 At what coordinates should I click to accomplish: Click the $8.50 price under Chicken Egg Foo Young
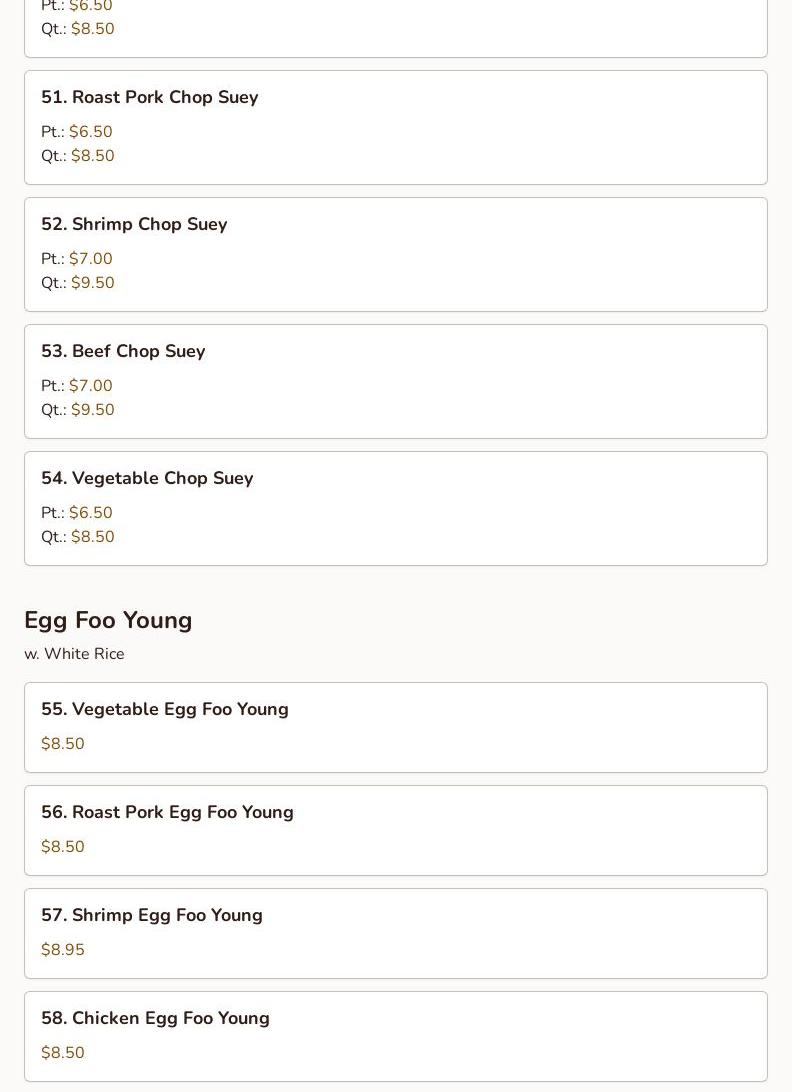(63, 1053)
